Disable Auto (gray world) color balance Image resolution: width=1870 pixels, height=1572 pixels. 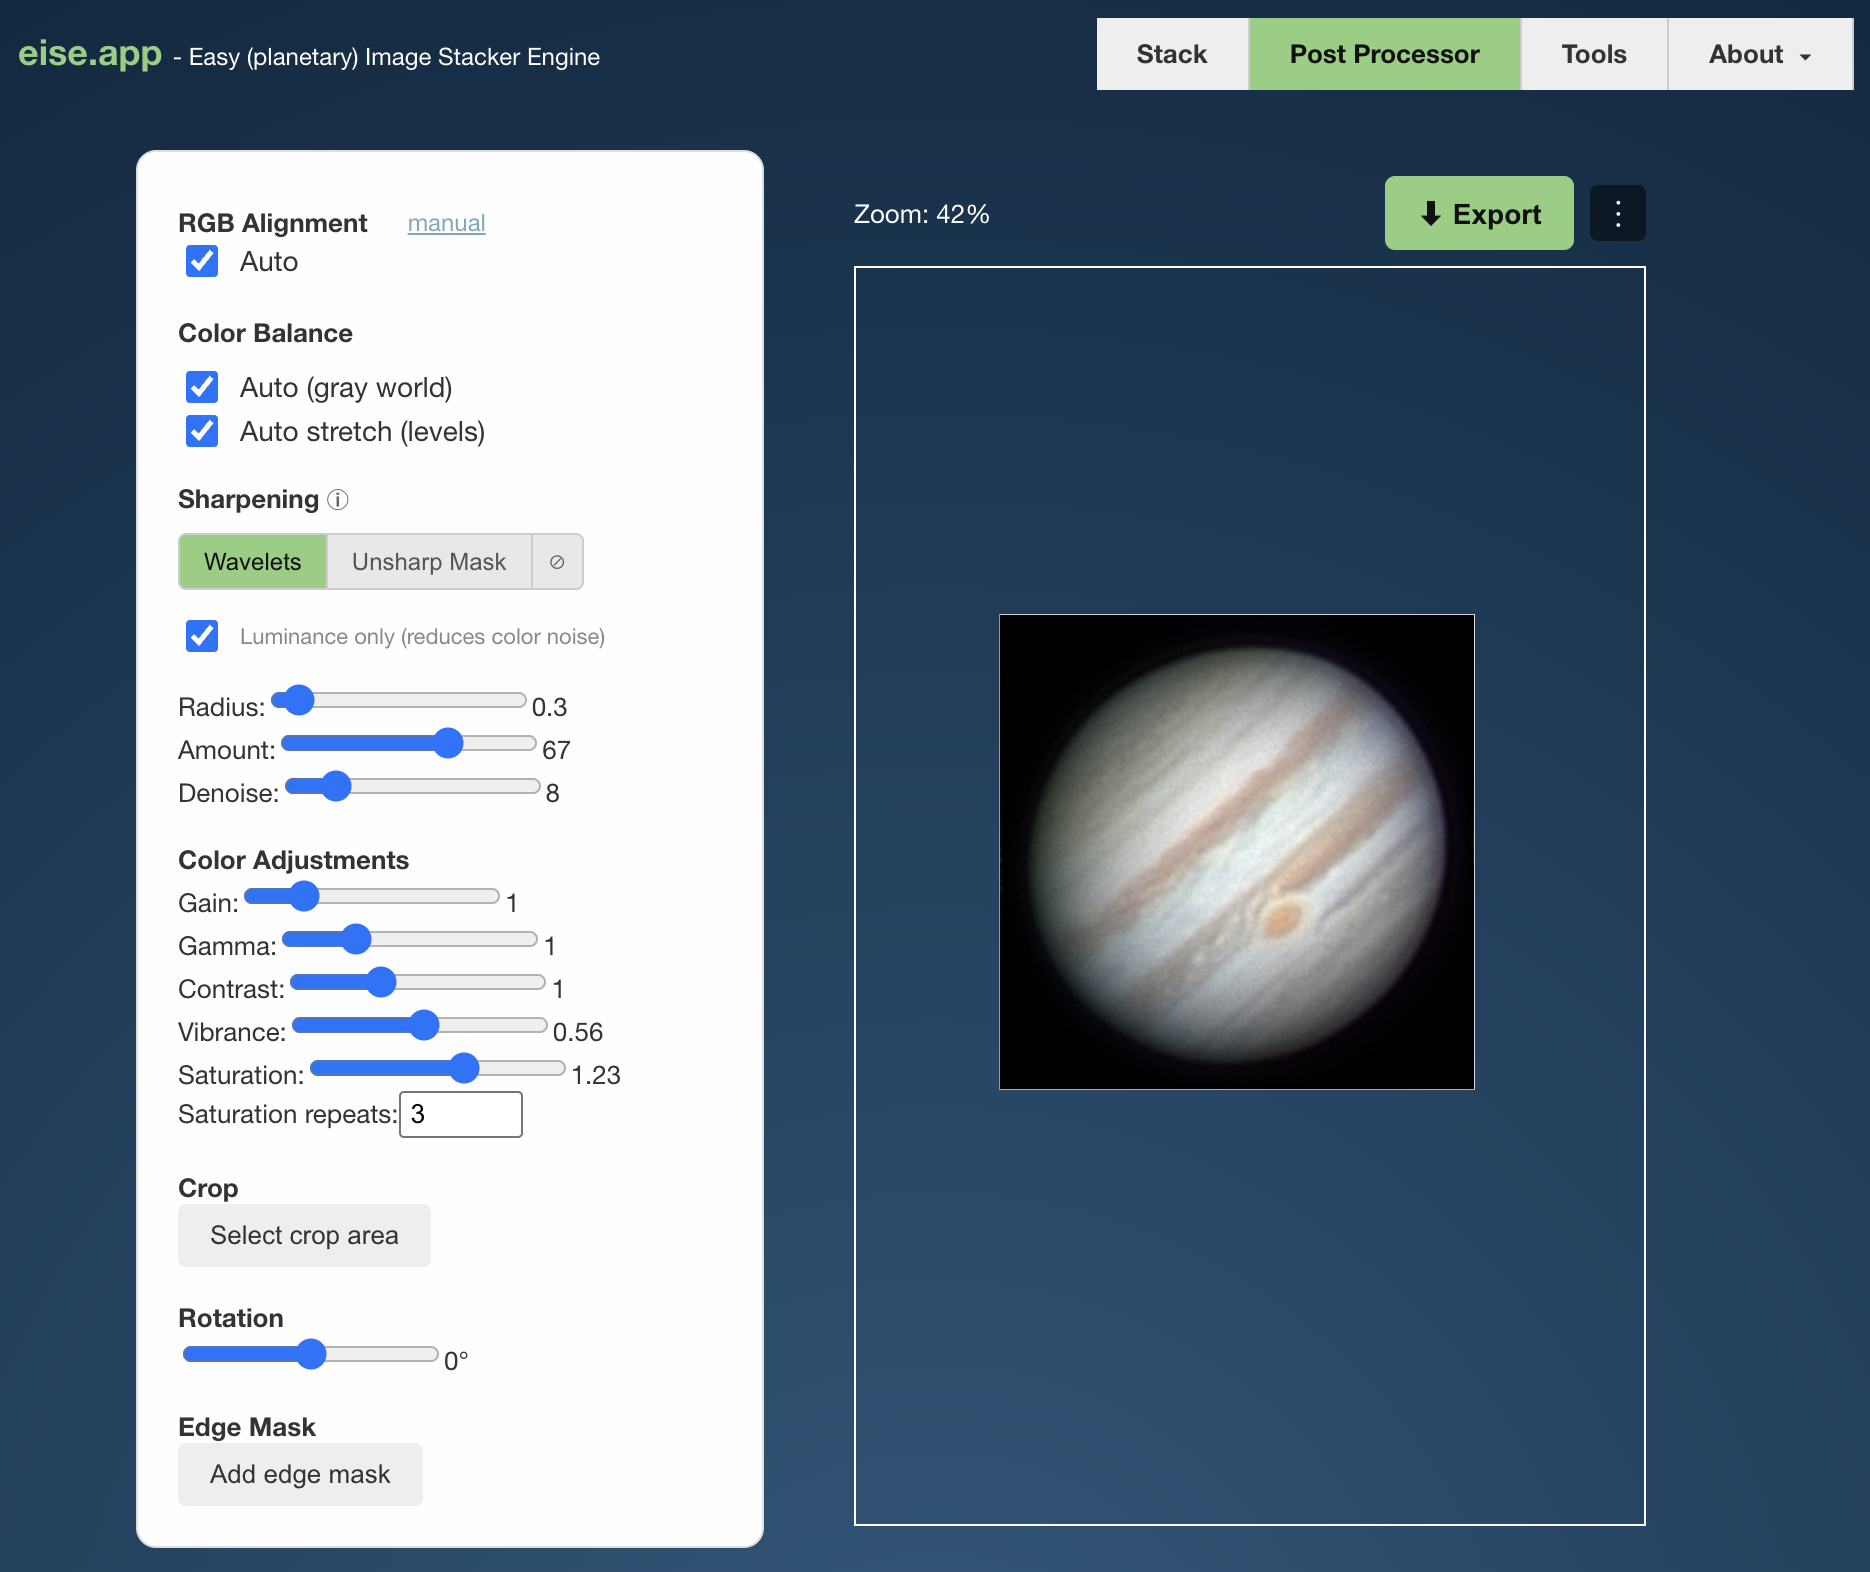tap(201, 387)
